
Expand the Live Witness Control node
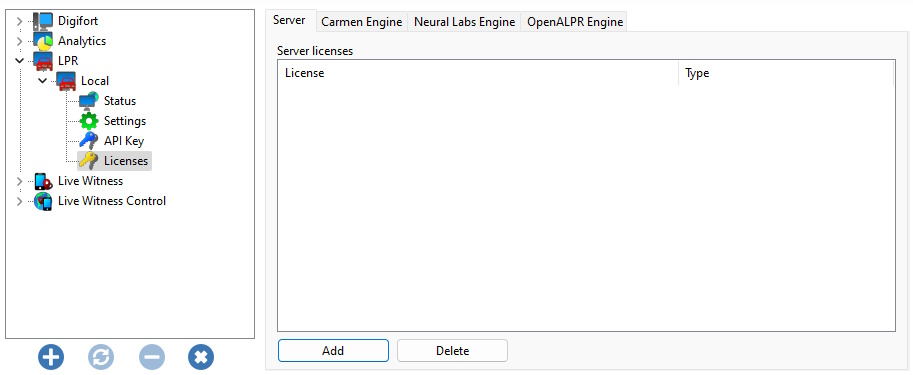(19, 201)
